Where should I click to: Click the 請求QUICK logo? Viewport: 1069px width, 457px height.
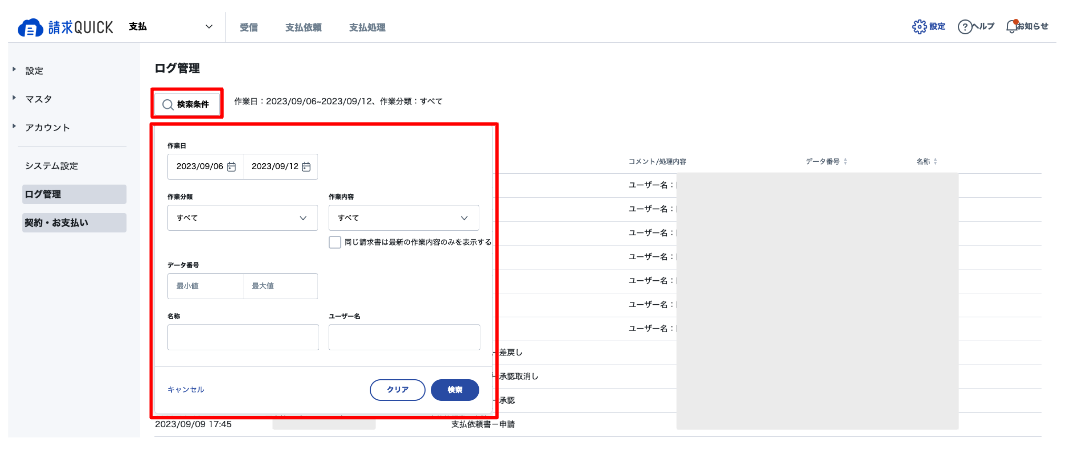(x=65, y=27)
